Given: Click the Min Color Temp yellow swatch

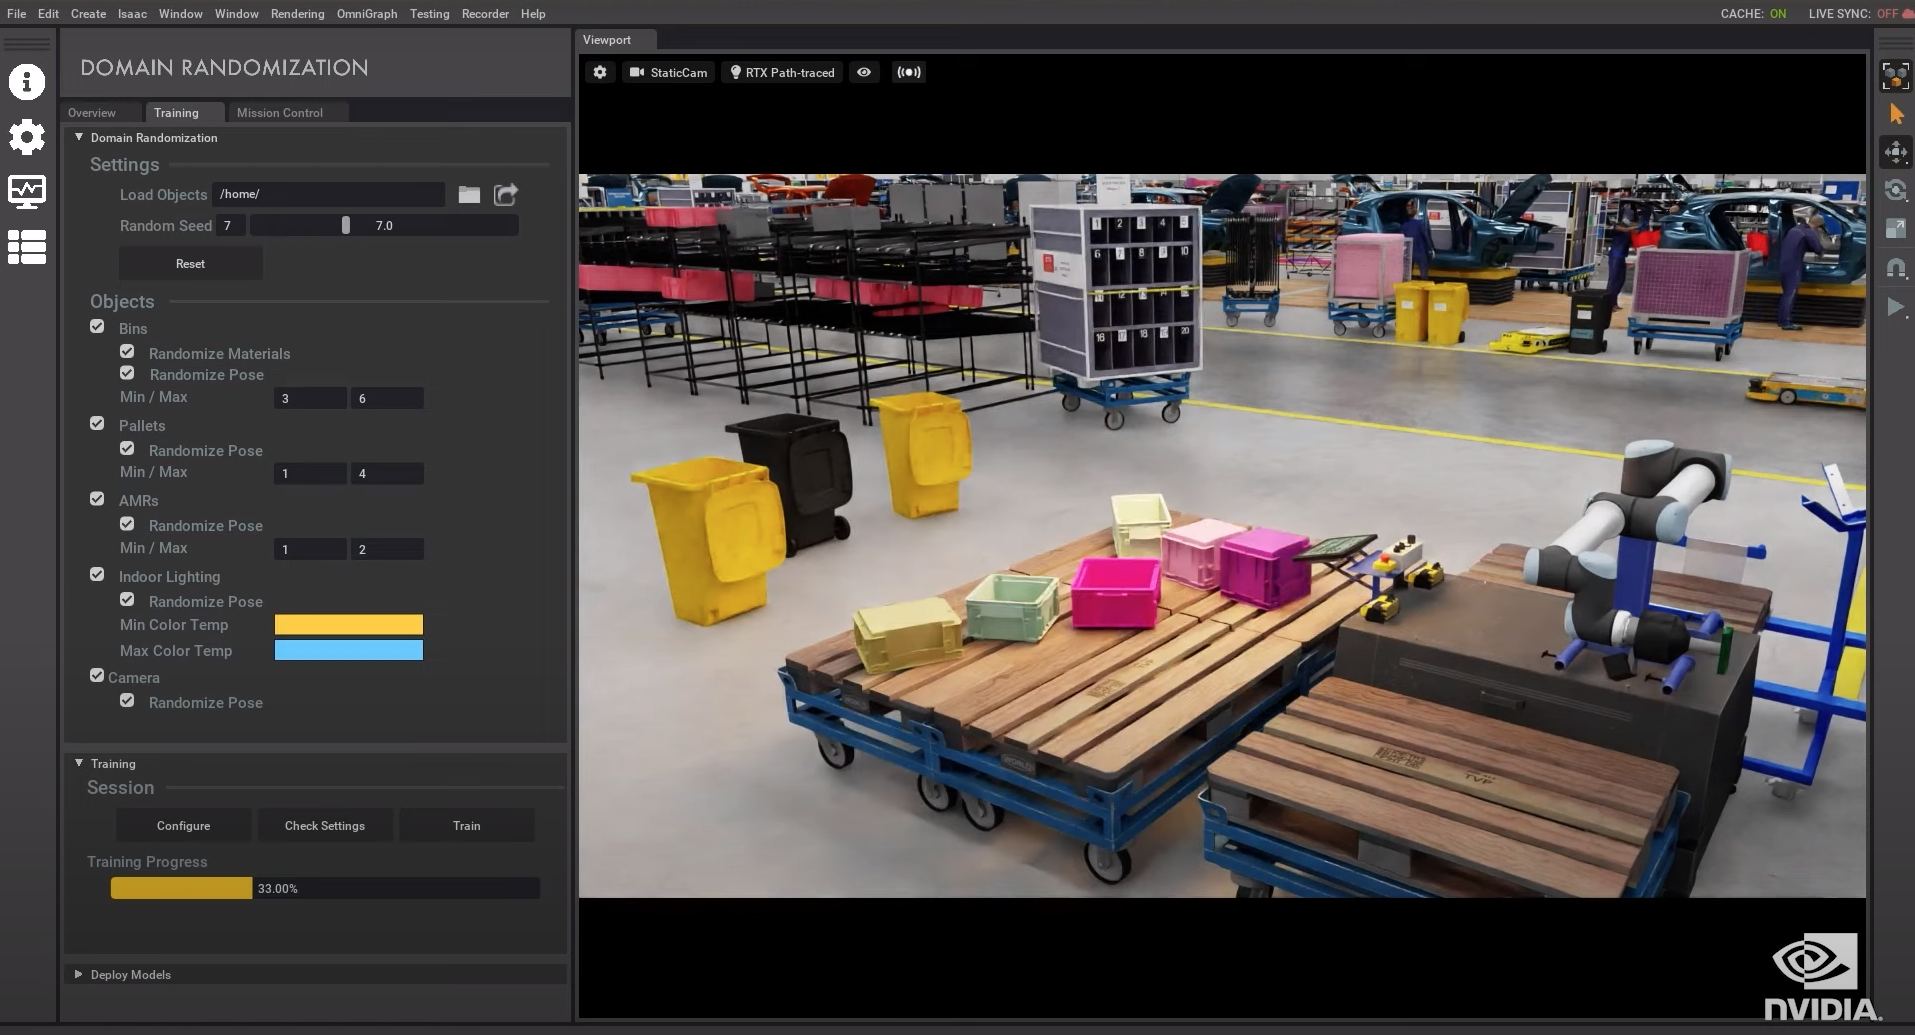Looking at the screenshot, I should click(x=349, y=625).
